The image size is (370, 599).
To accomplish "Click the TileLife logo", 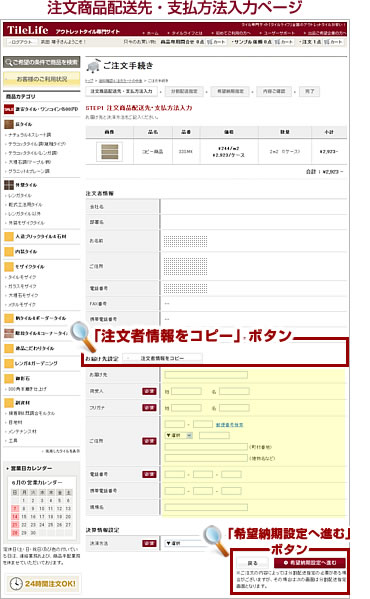I will (x=27, y=30).
